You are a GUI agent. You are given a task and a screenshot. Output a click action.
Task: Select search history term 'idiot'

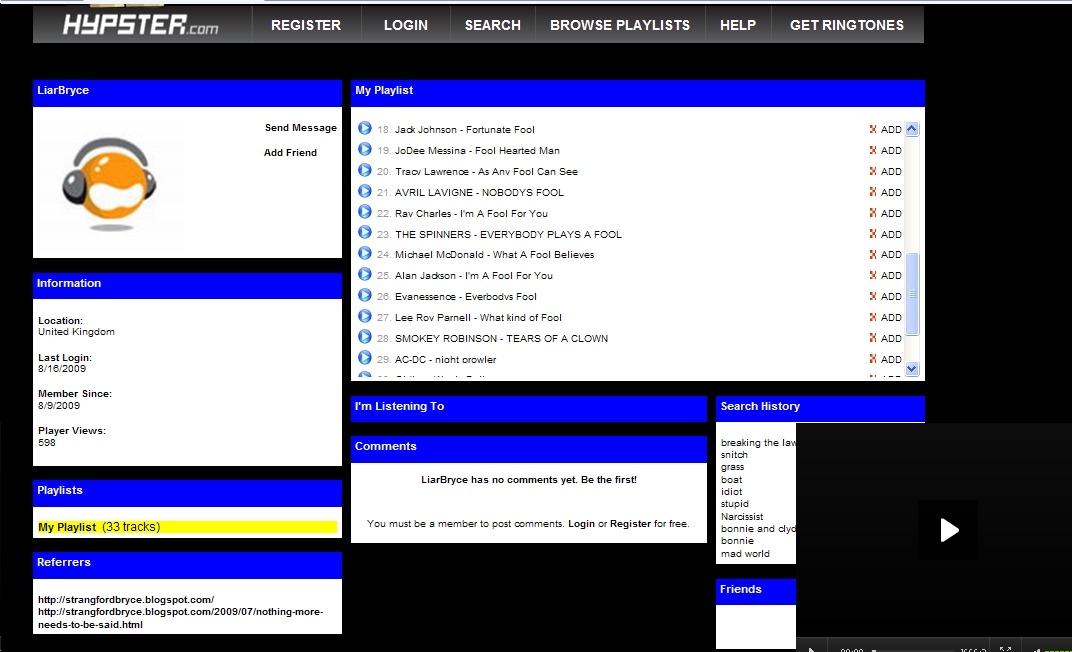point(732,491)
